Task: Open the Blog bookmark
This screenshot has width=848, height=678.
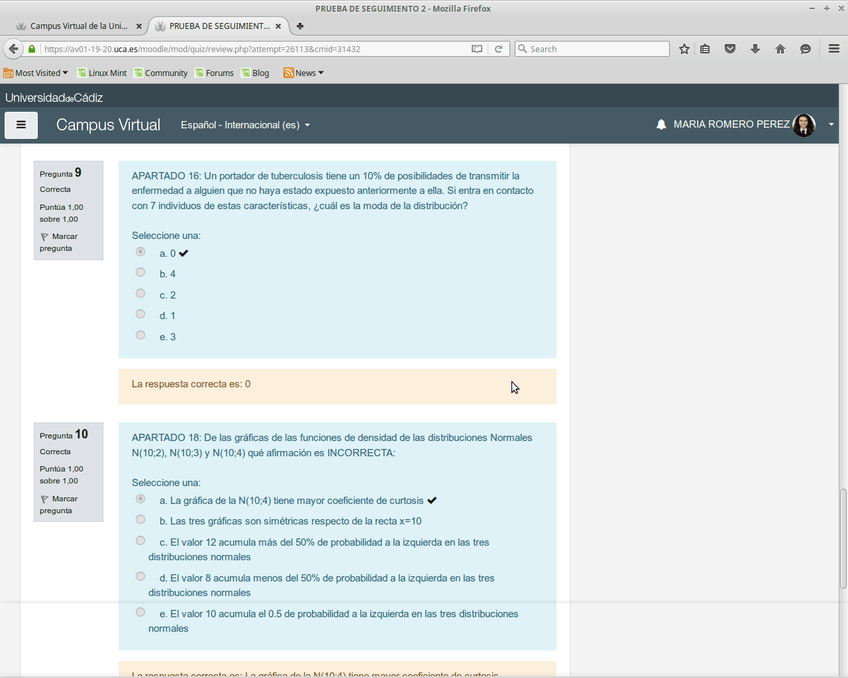Action: pos(255,73)
